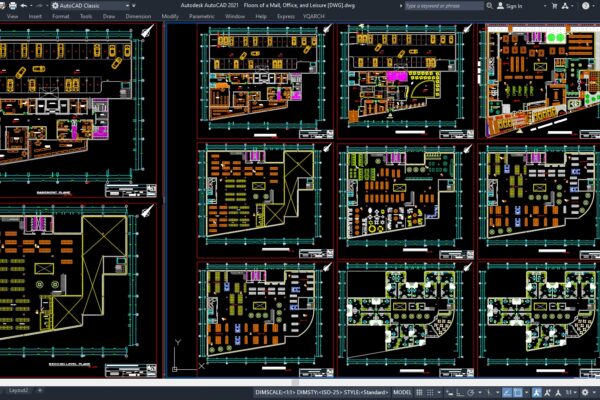
Task: Click the BASEMENT PLANE drawing title text
Action: tap(53, 193)
